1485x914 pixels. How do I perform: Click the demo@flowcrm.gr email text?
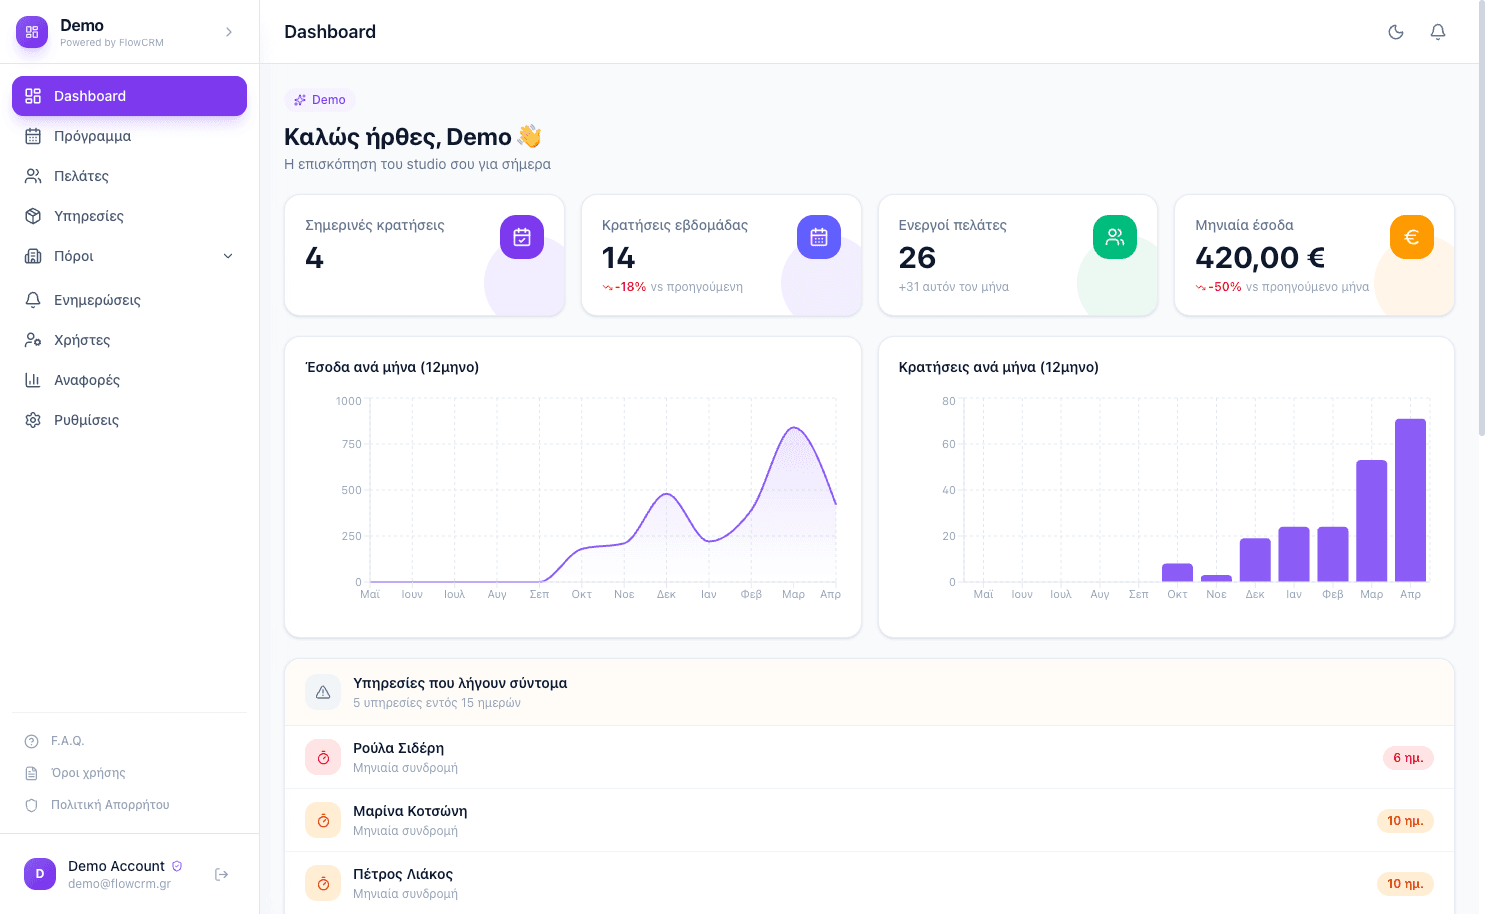(x=119, y=884)
